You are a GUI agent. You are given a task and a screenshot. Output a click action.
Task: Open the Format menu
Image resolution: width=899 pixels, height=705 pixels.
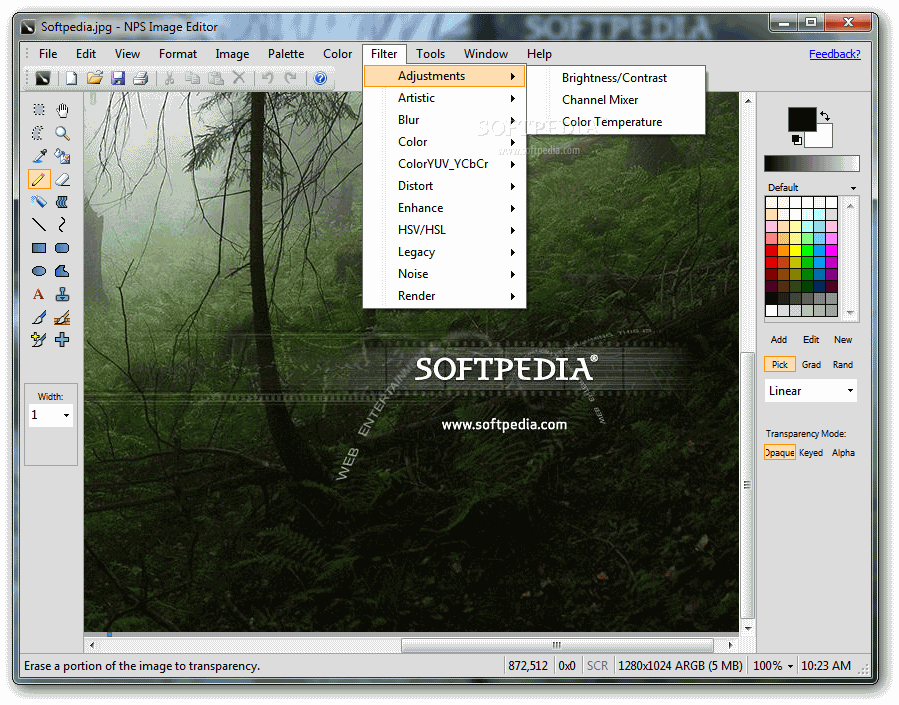click(178, 54)
